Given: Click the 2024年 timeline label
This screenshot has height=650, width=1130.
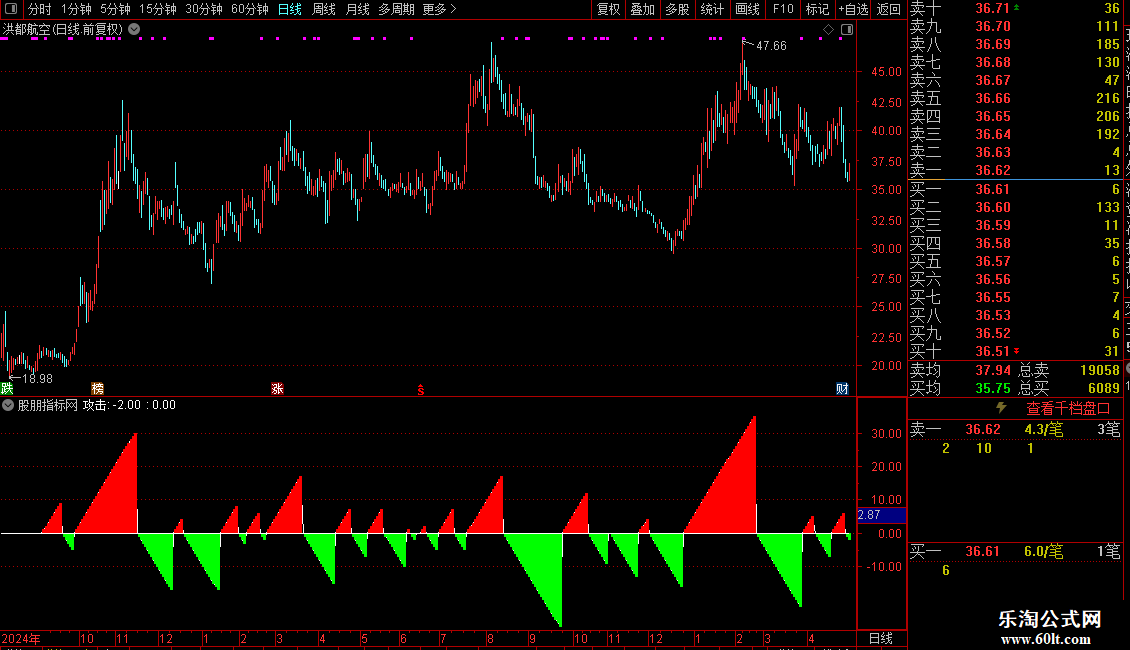Looking at the screenshot, I should pyautogui.click(x=21, y=638).
